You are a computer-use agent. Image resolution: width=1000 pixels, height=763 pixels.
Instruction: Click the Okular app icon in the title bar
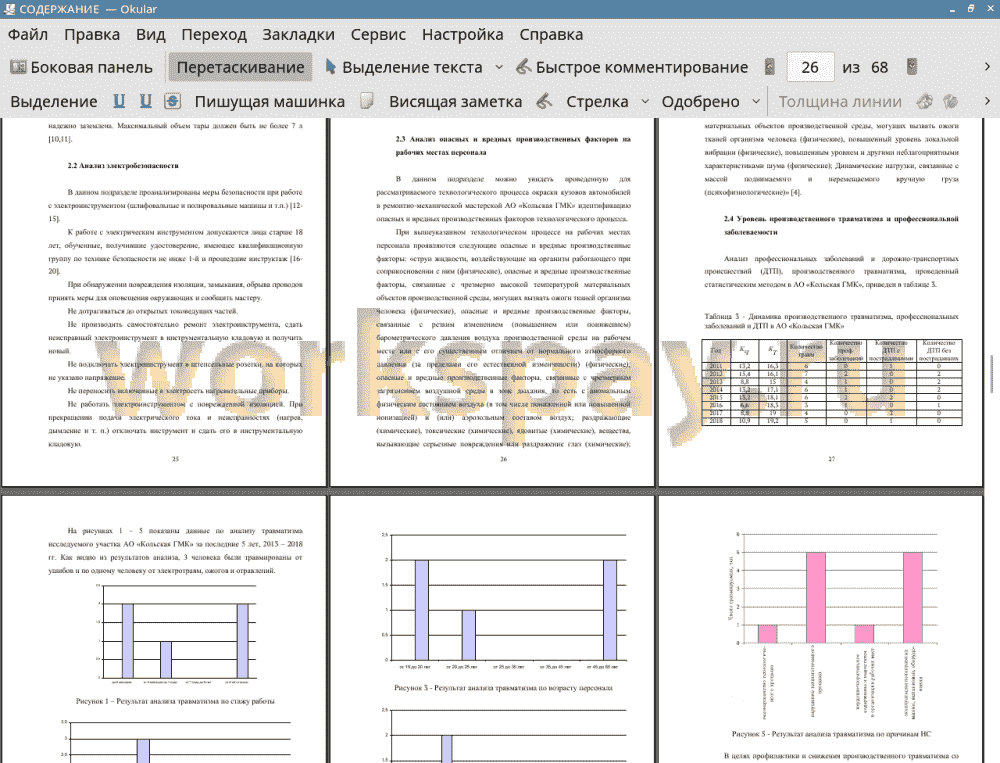pyautogui.click(x=9, y=9)
